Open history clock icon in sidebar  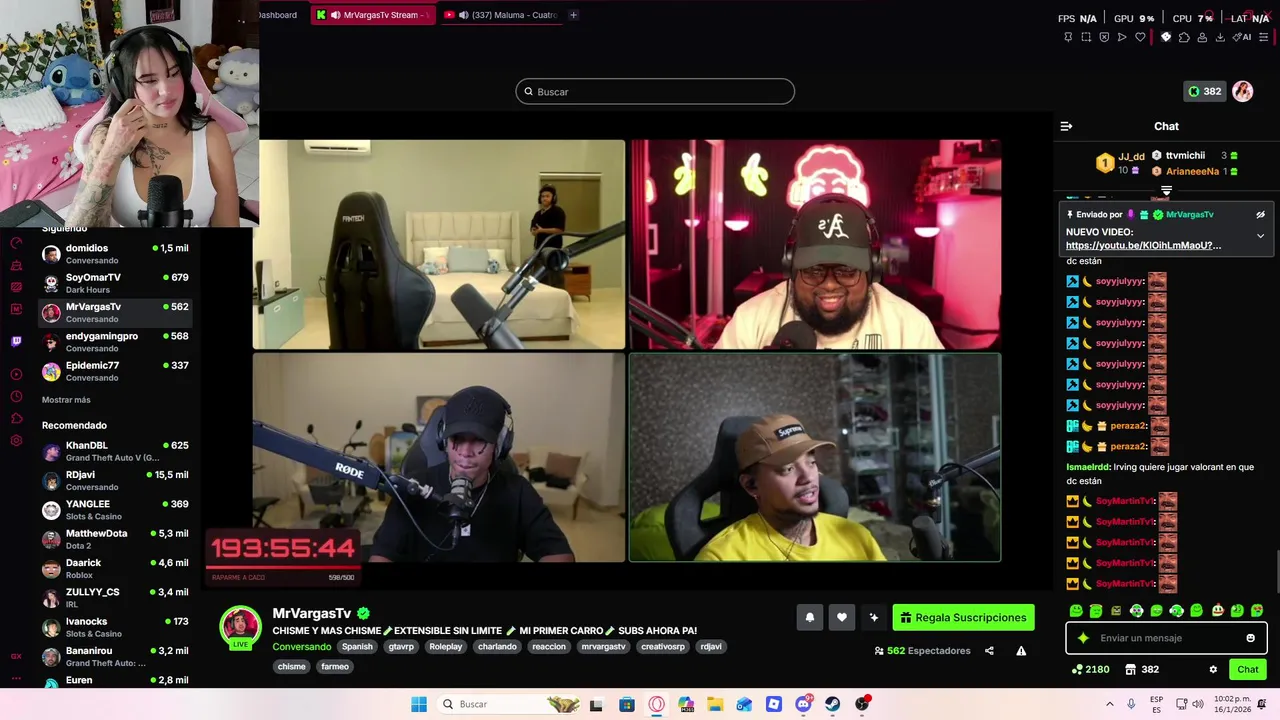(x=16, y=396)
